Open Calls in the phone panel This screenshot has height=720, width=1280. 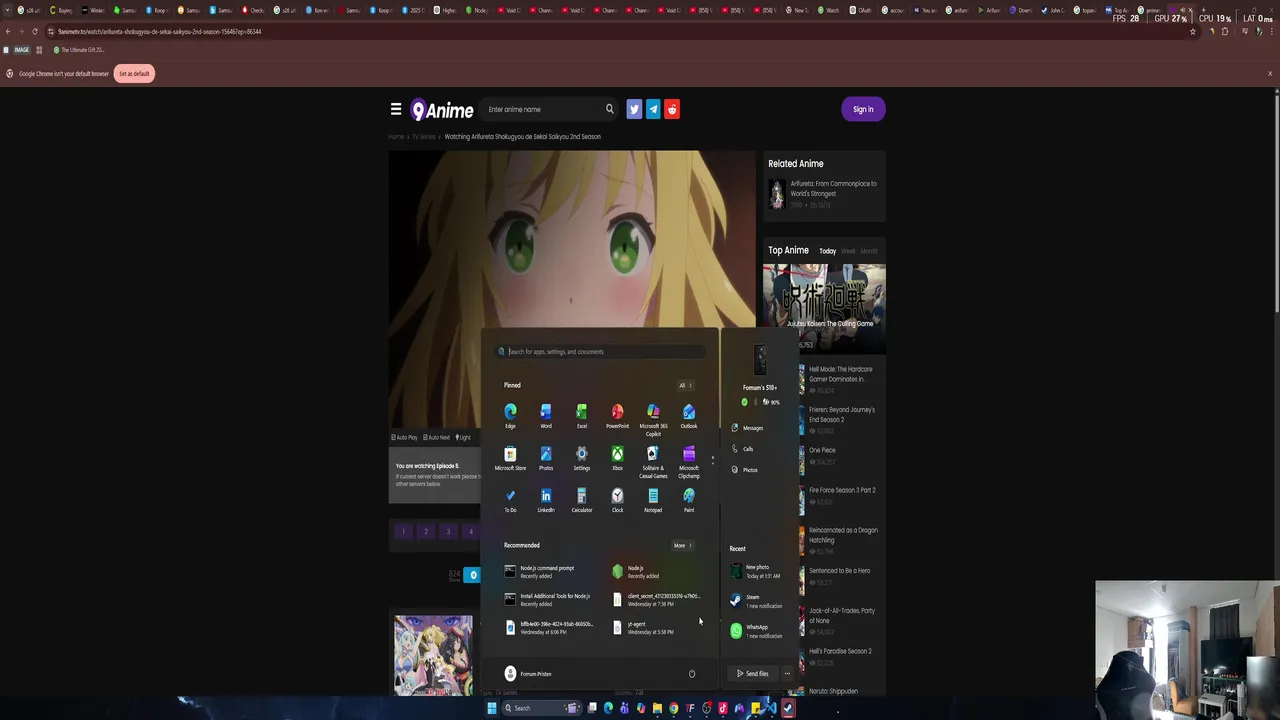pos(742,449)
